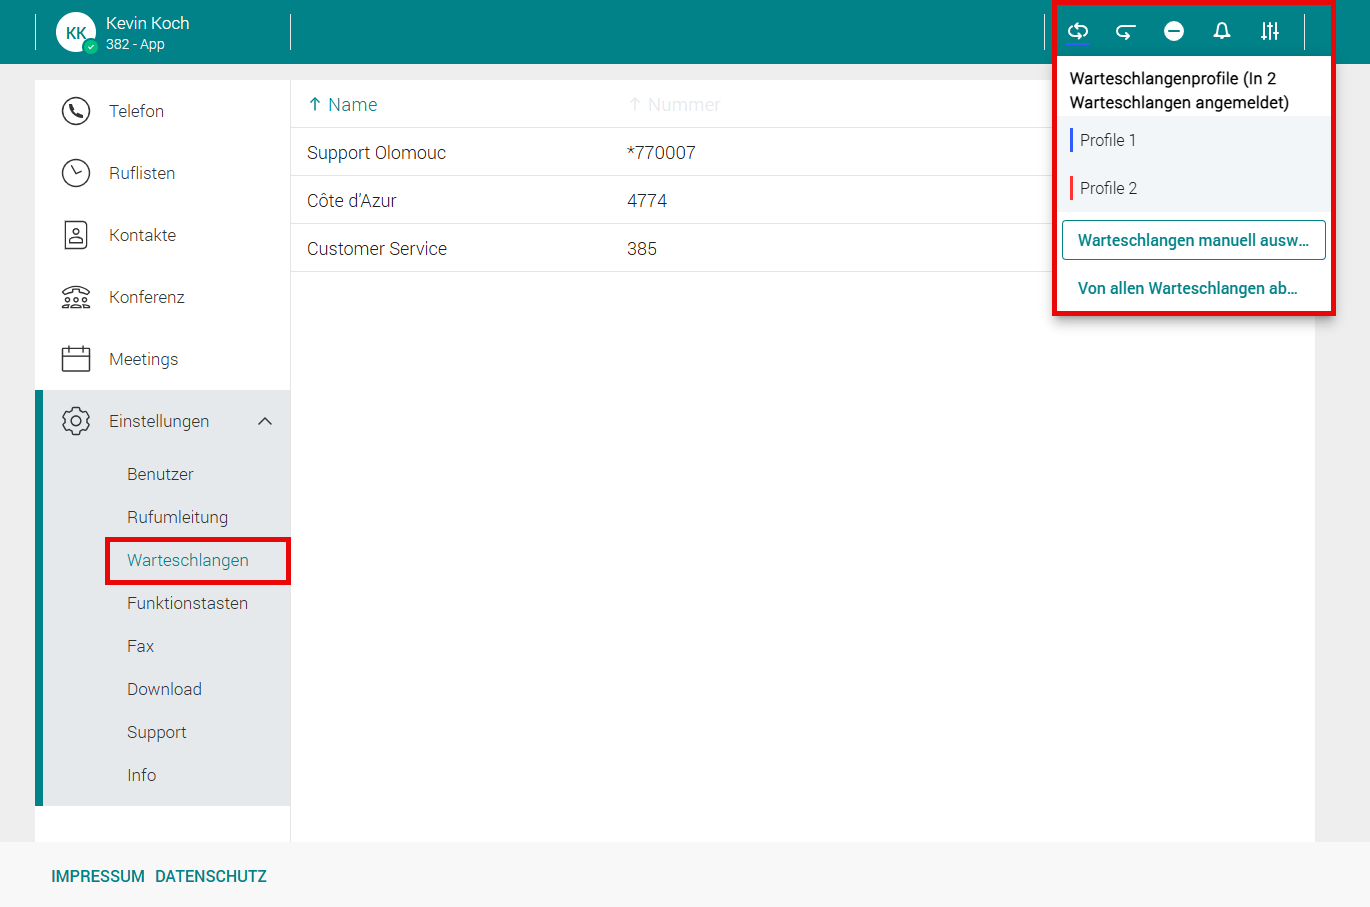Open call forwarding icon in top bar

[x=1126, y=31]
